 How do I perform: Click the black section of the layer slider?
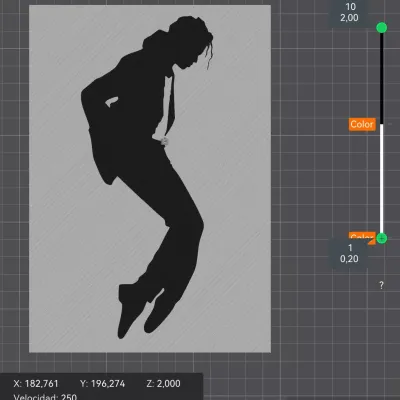[382, 78]
